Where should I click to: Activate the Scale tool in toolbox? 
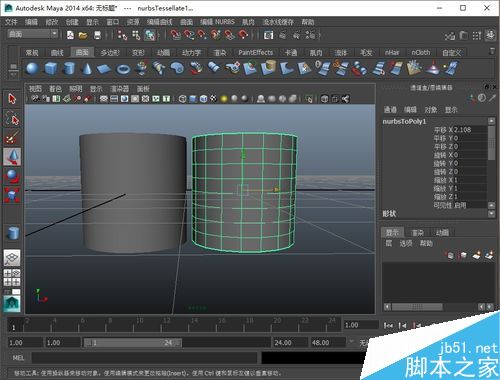point(12,195)
